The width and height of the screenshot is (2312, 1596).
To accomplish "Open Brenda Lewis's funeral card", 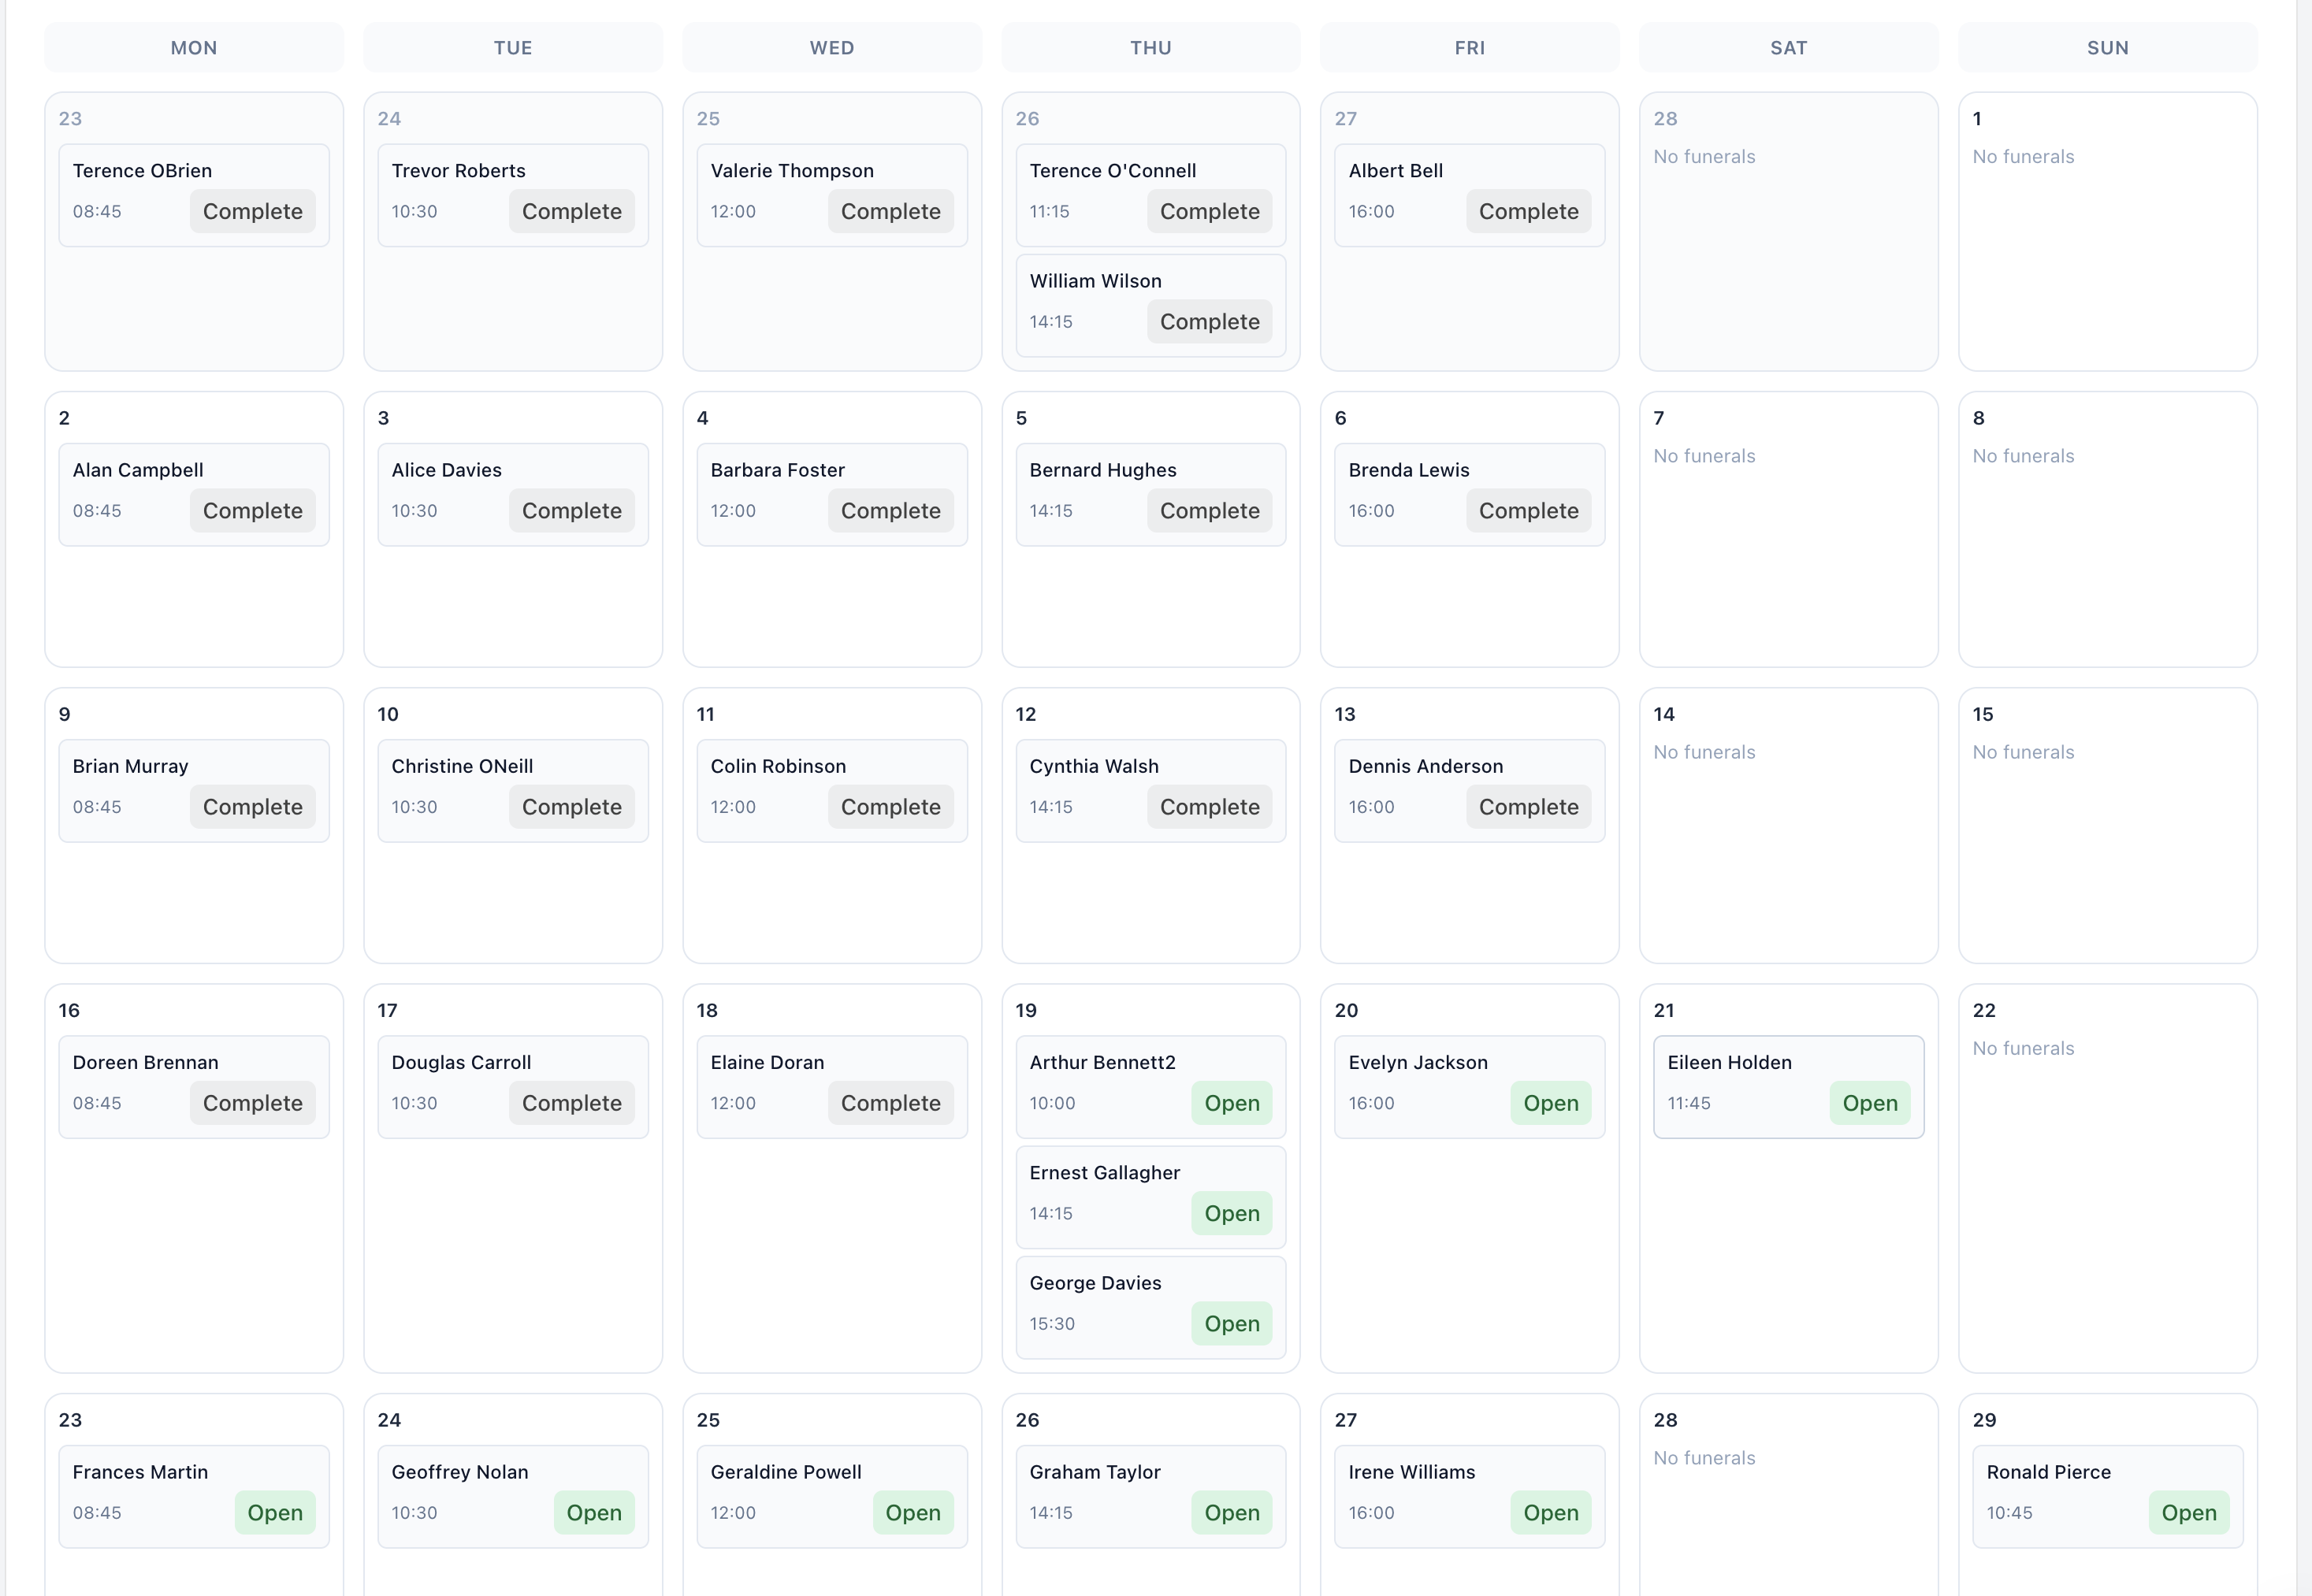I will pos(1468,494).
